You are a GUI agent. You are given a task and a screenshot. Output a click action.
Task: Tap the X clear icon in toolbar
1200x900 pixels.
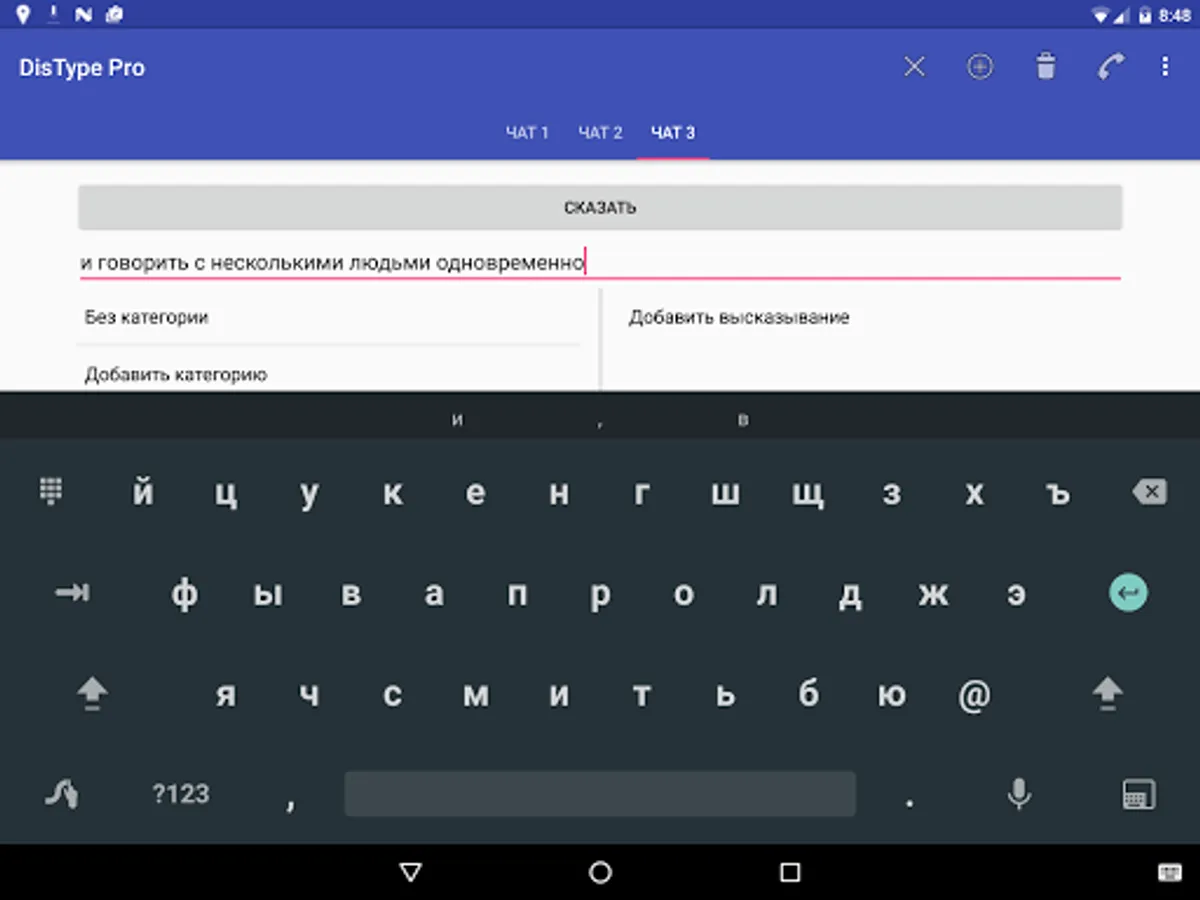pyautogui.click(x=914, y=67)
